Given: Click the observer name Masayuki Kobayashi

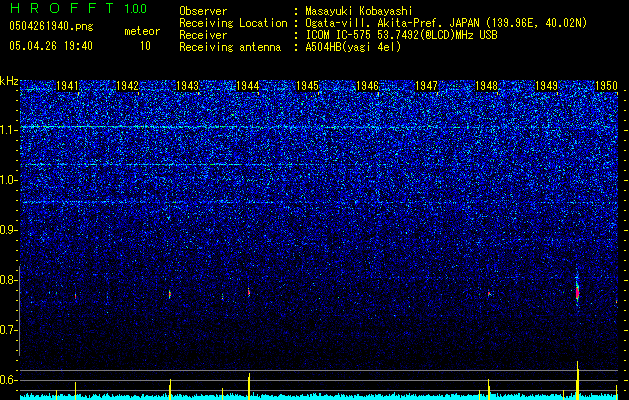Looking at the screenshot, I should pyautogui.click(x=359, y=11).
